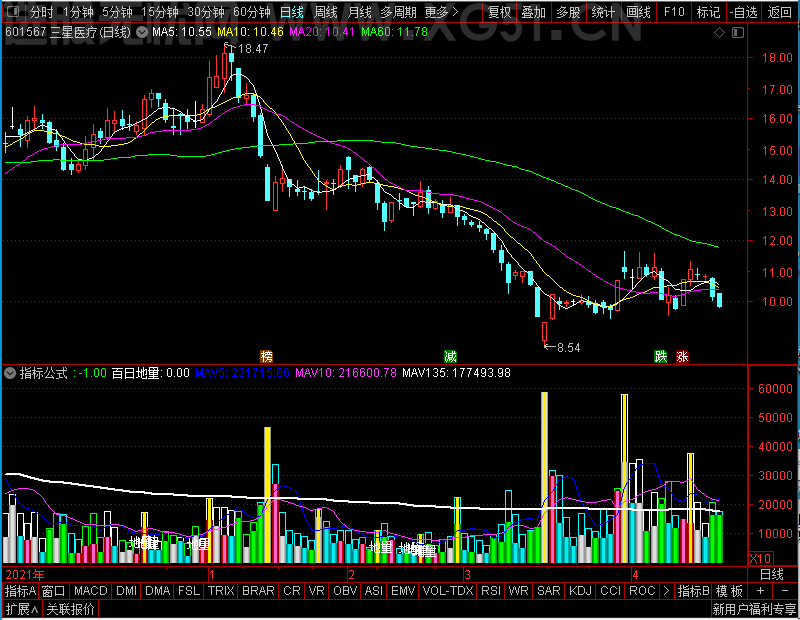Click the 多股 button
The width and height of the screenshot is (800, 620).
pos(568,12)
